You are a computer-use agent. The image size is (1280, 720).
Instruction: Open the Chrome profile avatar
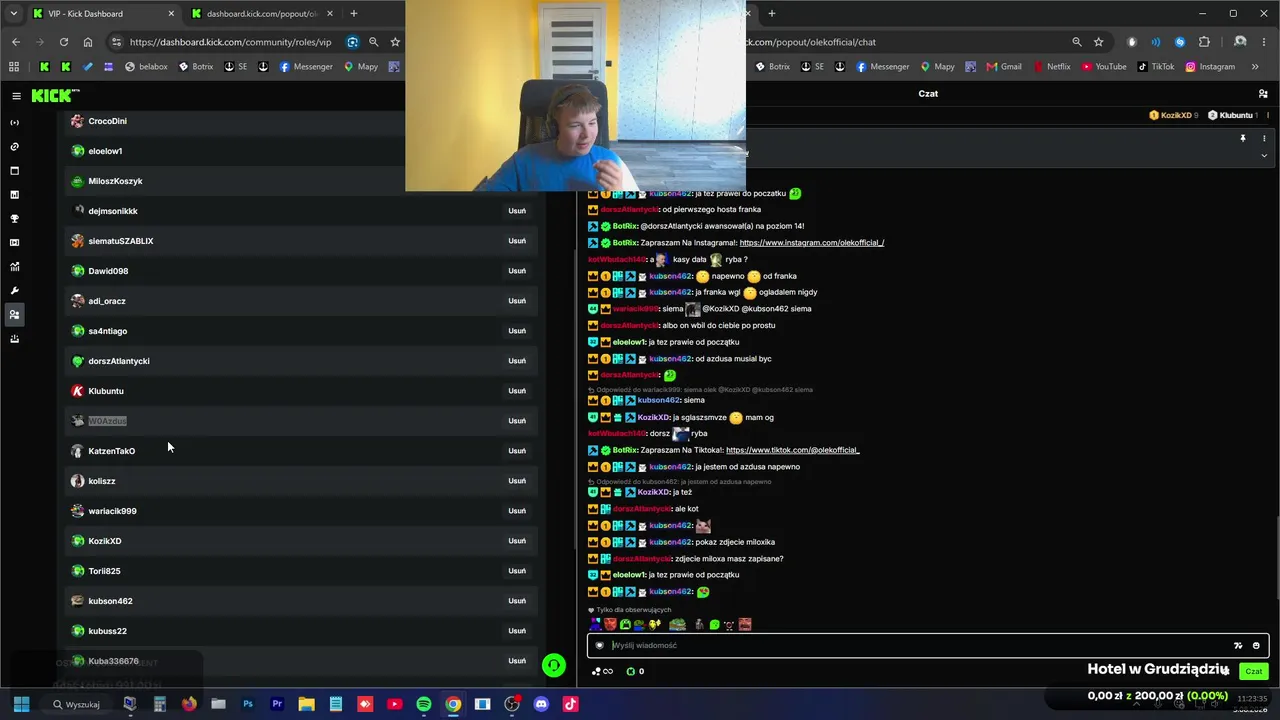[1240, 42]
